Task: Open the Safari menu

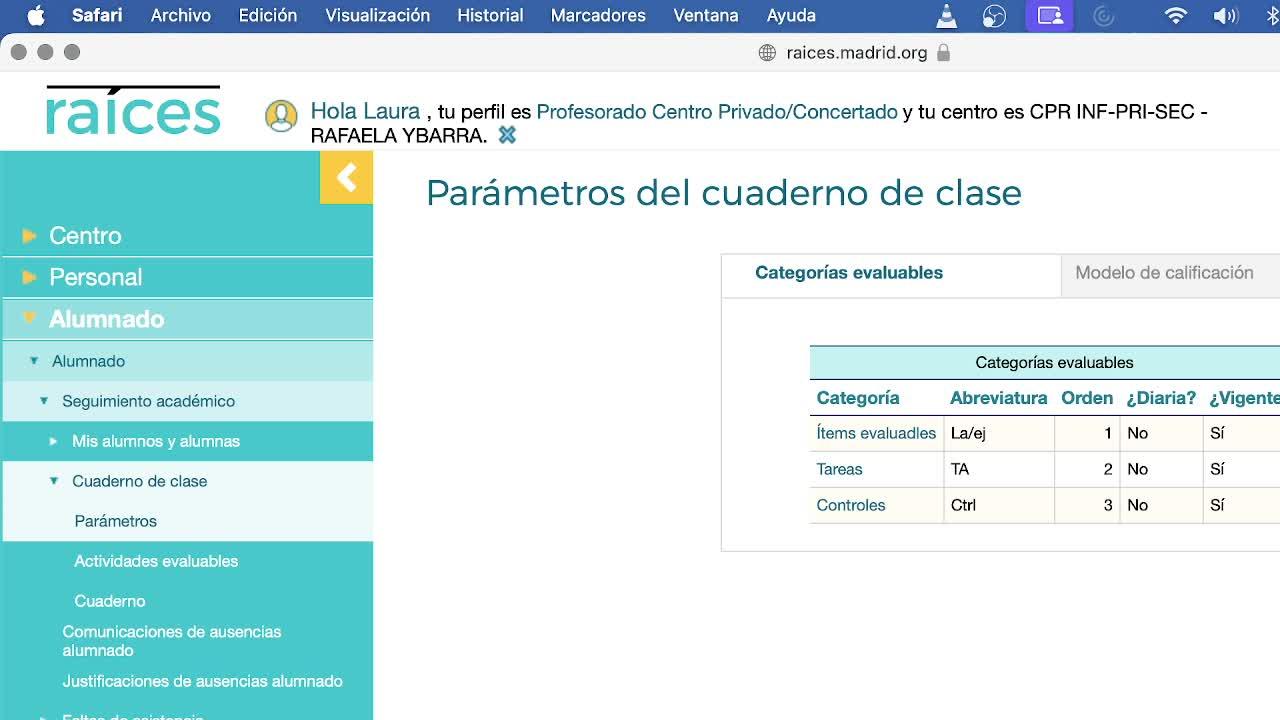Action: click(x=97, y=15)
